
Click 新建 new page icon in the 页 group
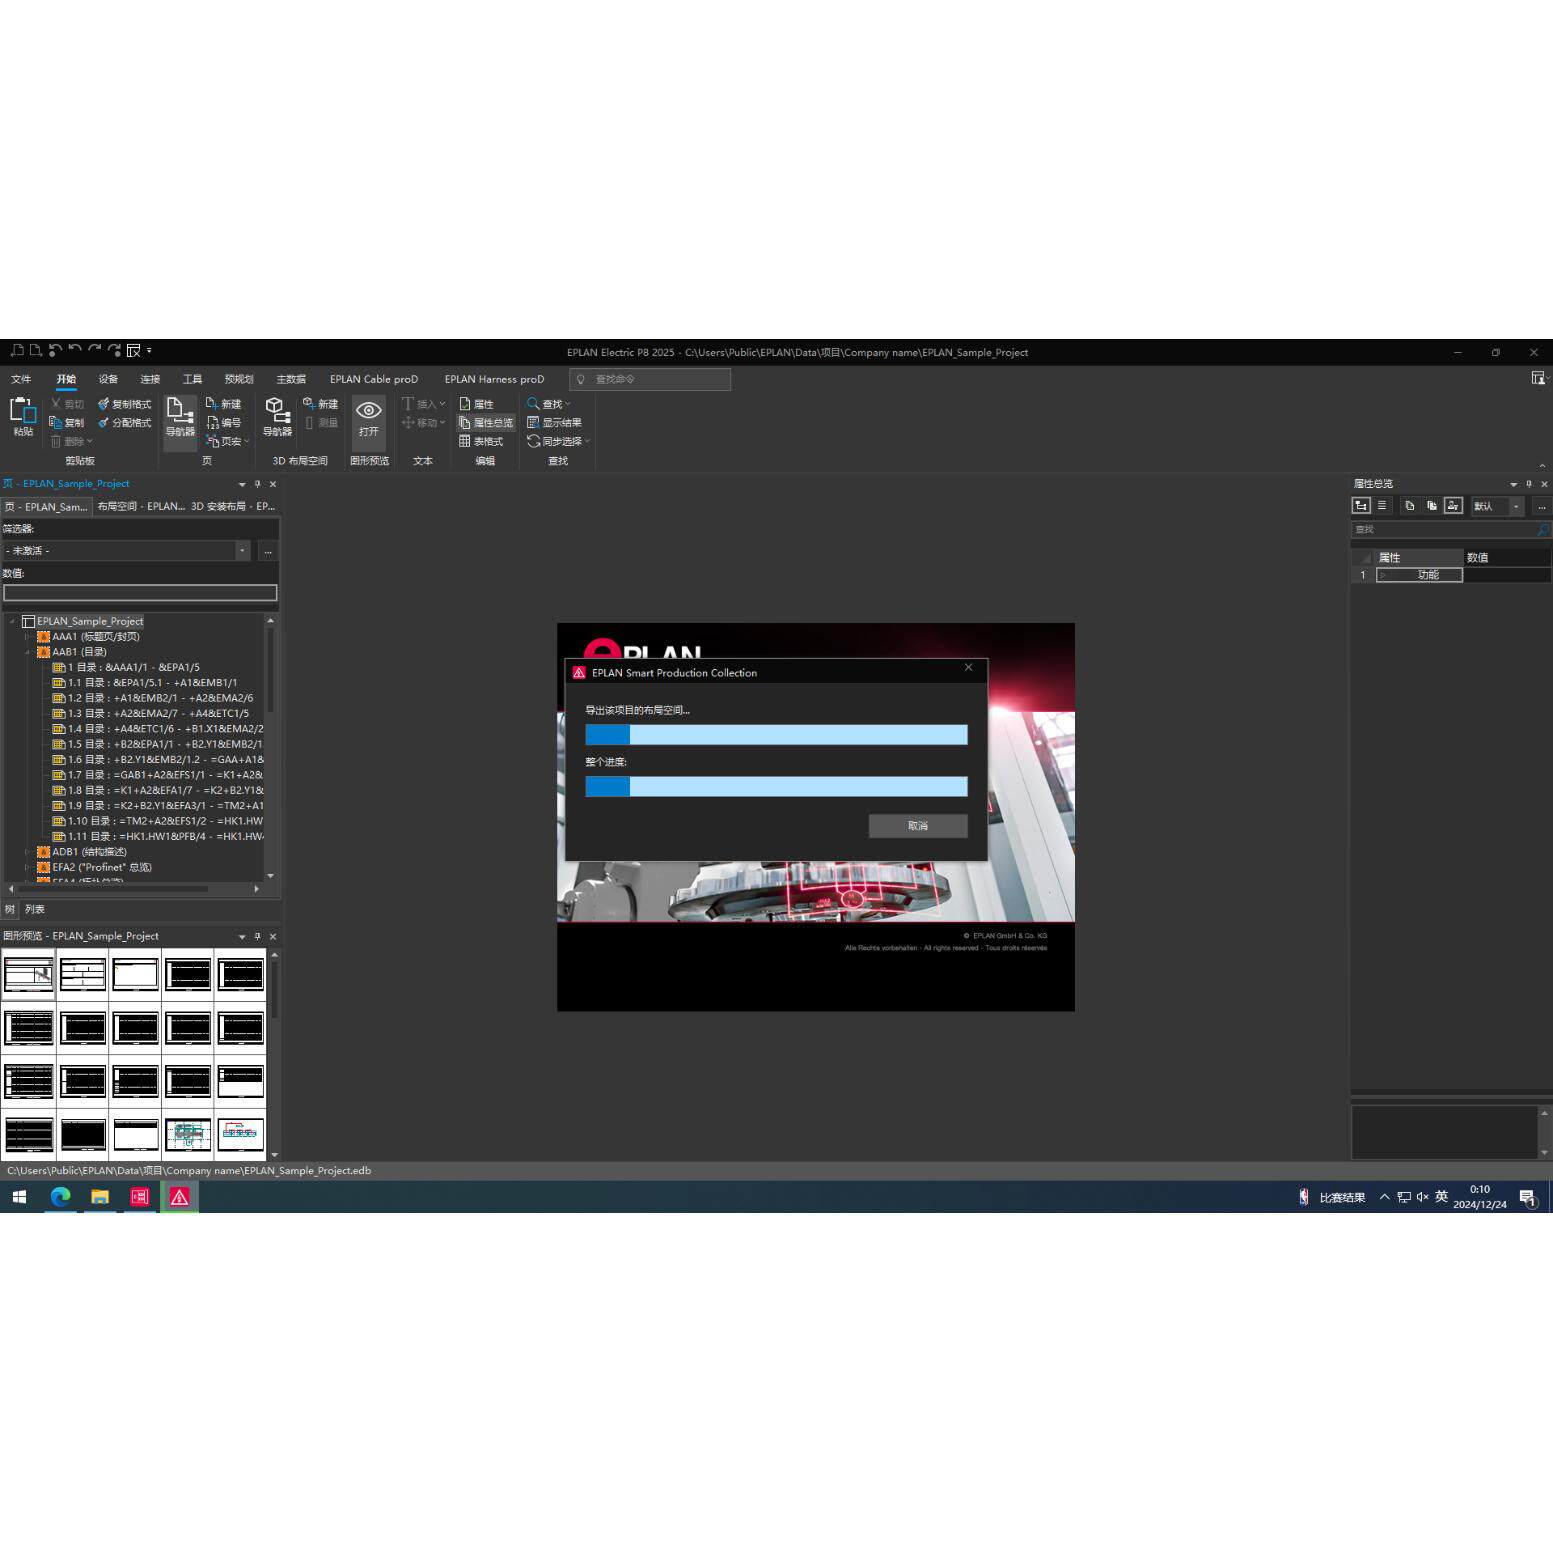click(212, 404)
